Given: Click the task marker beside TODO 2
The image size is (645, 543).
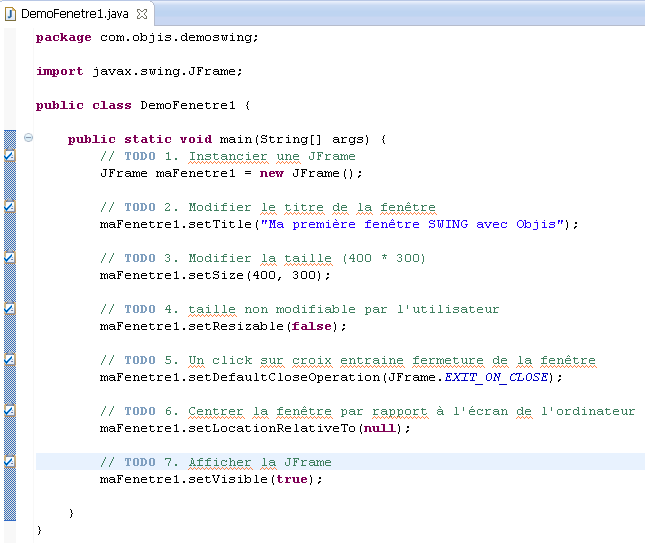Looking at the screenshot, I should tap(10, 207).
